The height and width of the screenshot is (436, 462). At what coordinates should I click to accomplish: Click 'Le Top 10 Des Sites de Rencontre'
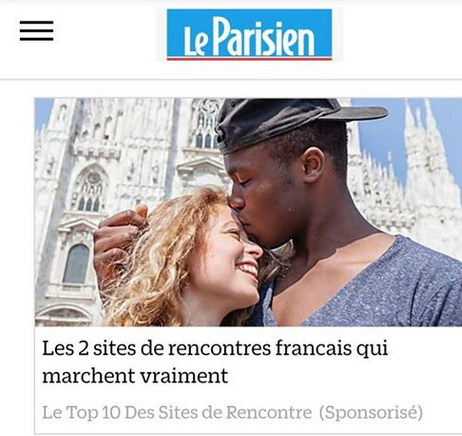coord(177,412)
